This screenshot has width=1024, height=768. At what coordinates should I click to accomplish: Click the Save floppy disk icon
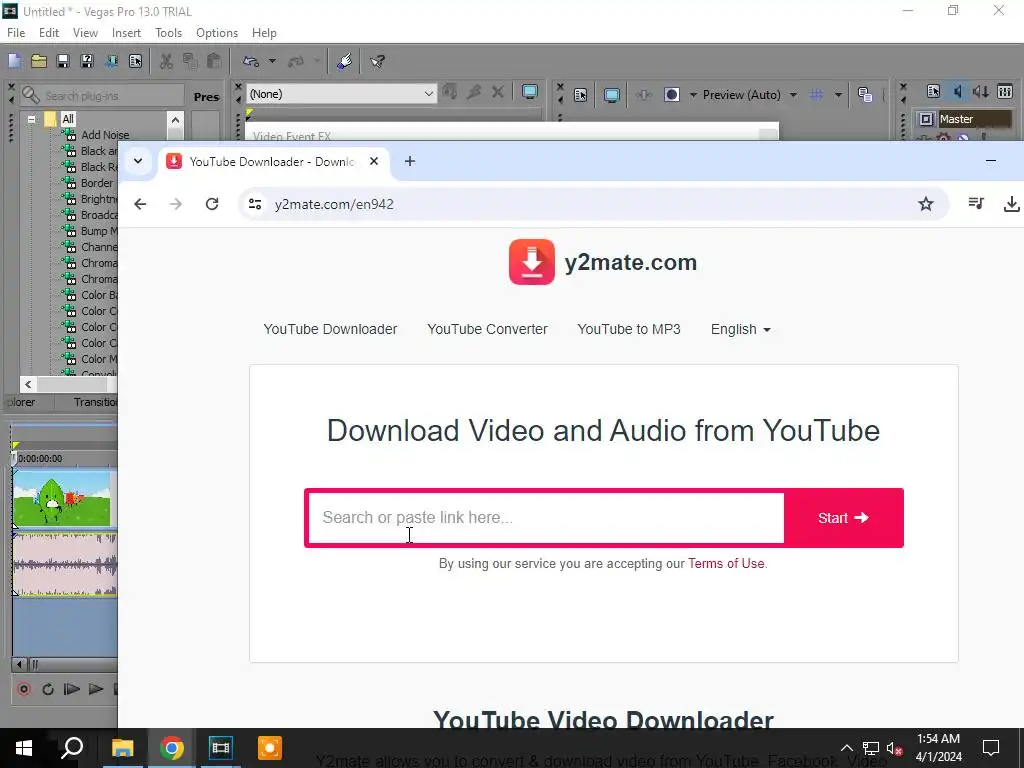63,61
